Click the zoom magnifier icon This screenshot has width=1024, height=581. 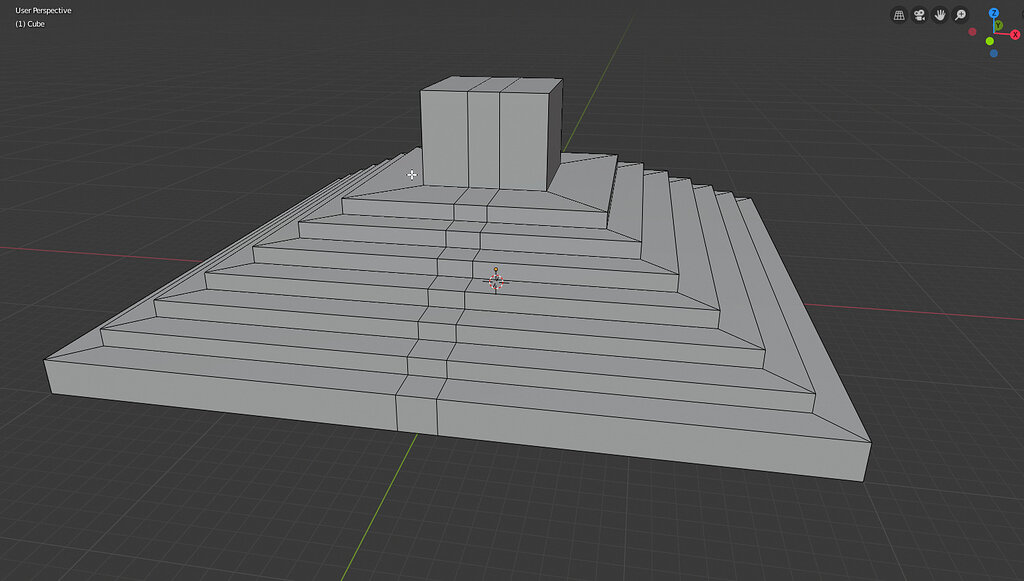point(959,15)
